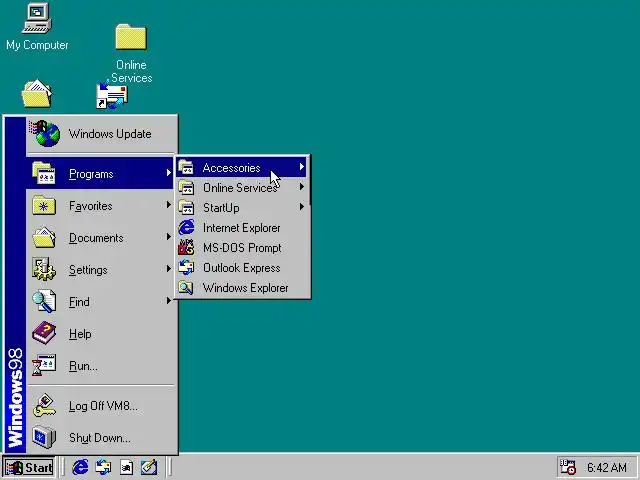Click the Settings gears icon
The height and width of the screenshot is (480, 640).
pyautogui.click(x=44, y=269)
